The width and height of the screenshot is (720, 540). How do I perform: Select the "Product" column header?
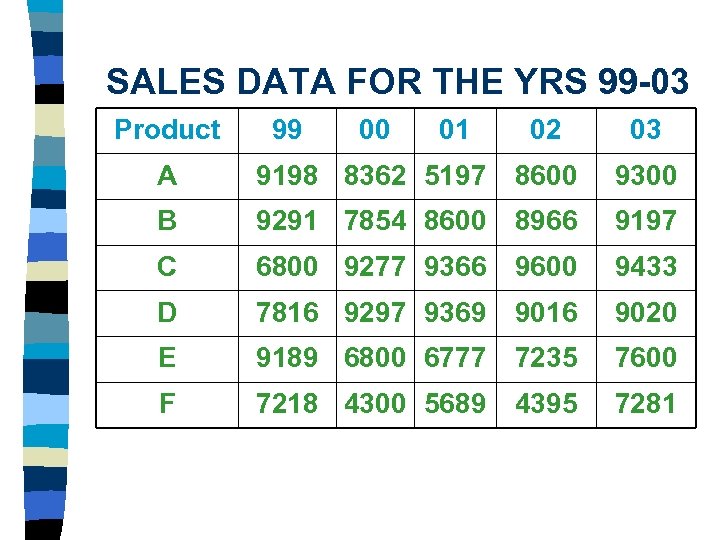(x=167, y=129)
